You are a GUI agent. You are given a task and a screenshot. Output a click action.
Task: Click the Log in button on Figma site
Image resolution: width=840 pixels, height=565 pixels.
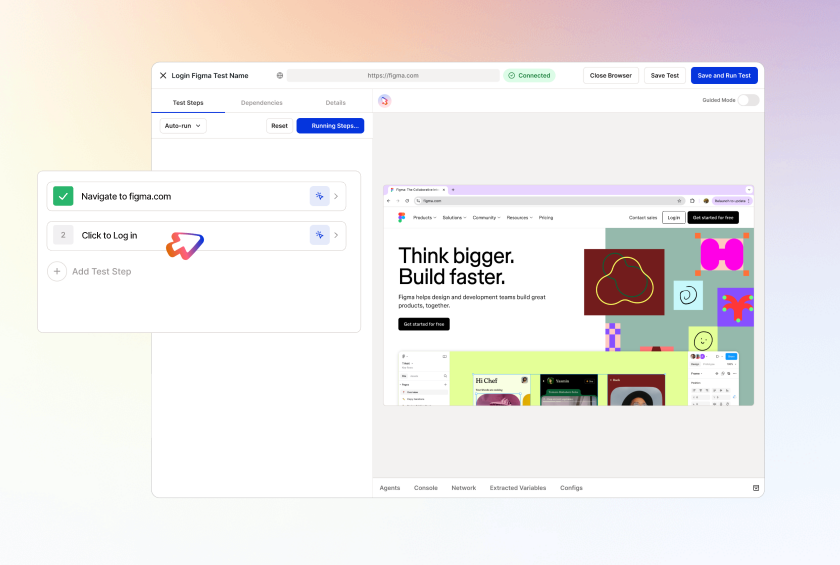(x=674, y=217)
